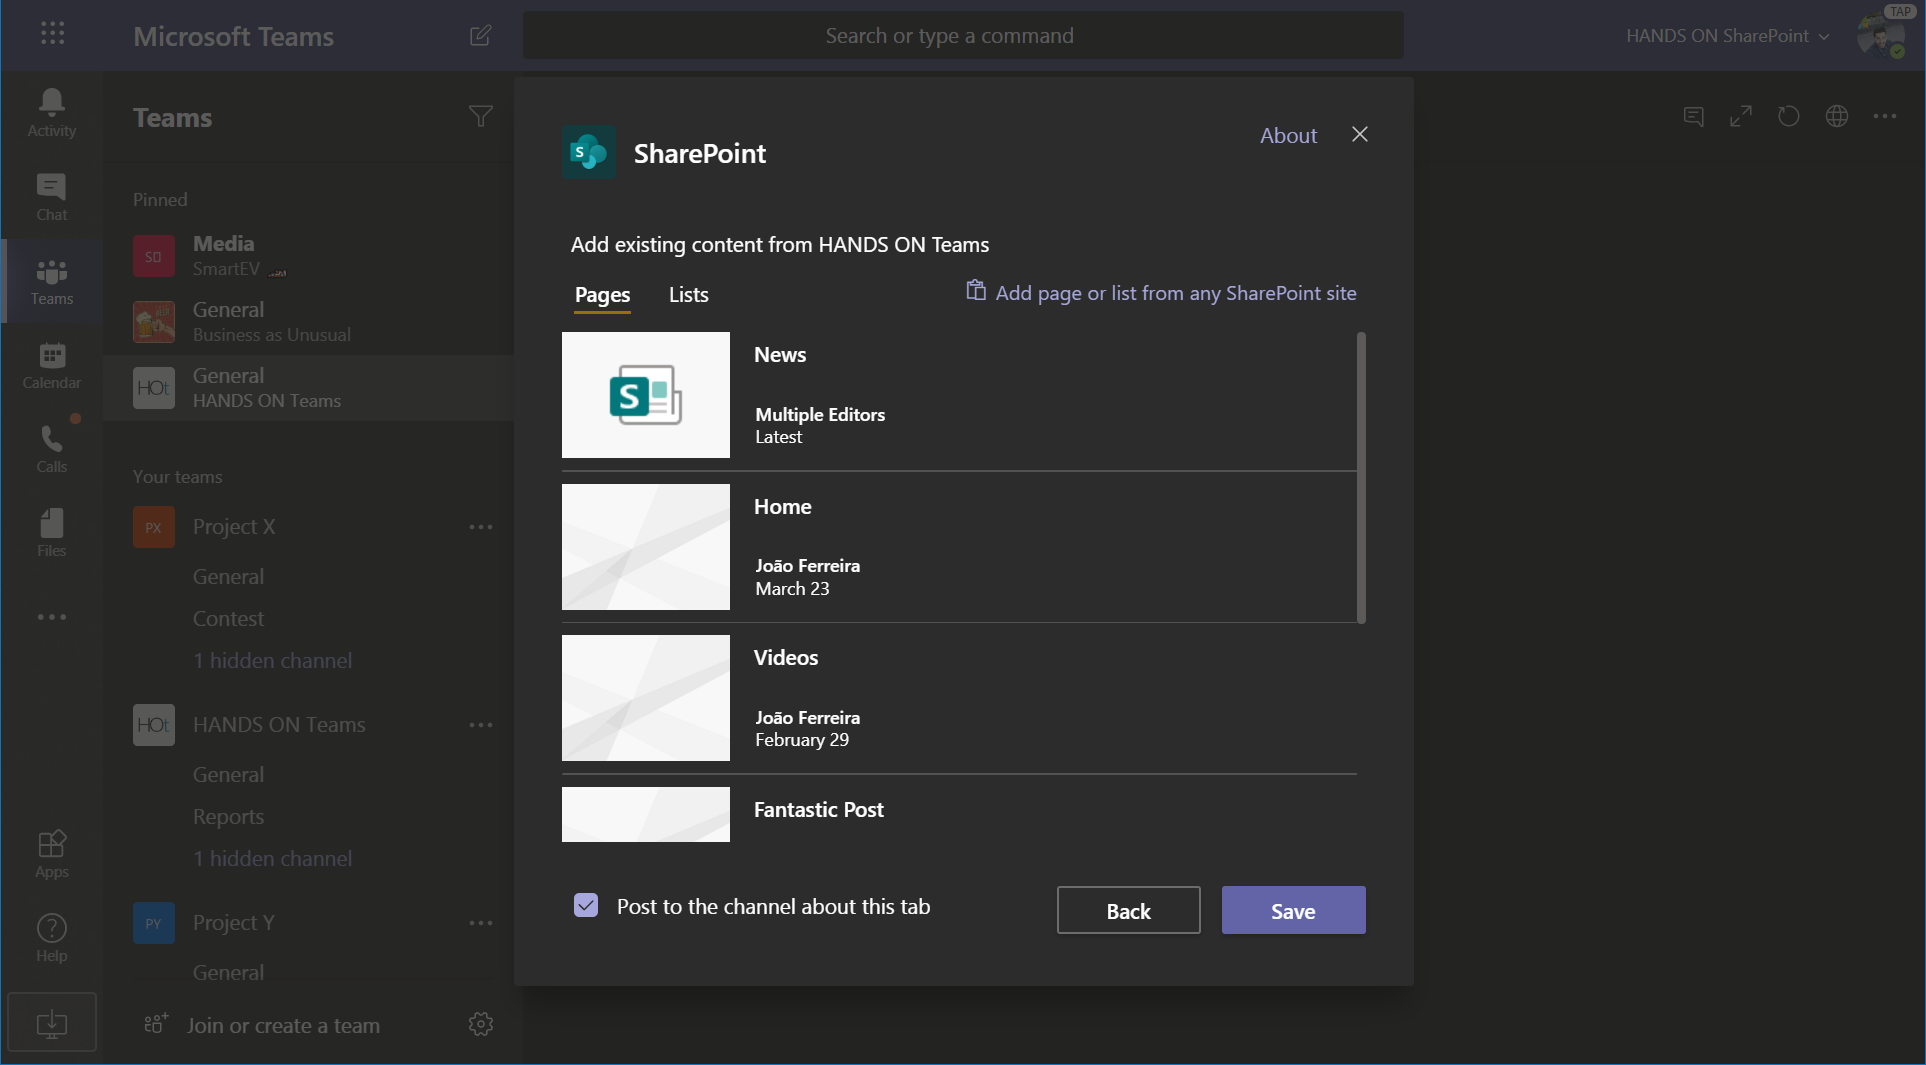Click the refresh tab icon at top right
Viewport: 1926px width, 1065px height.
pyautogui.click(x=1788, y=117)
